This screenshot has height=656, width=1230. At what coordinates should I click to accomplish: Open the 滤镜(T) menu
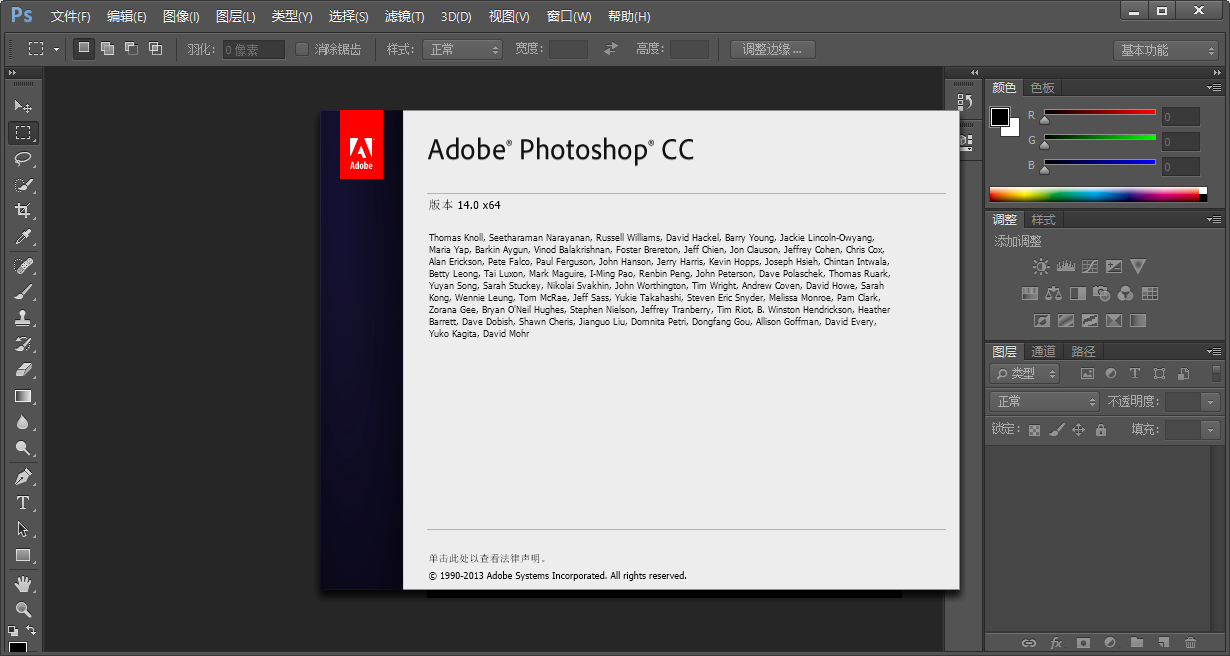pyautogui.click(x=404, y=17)
